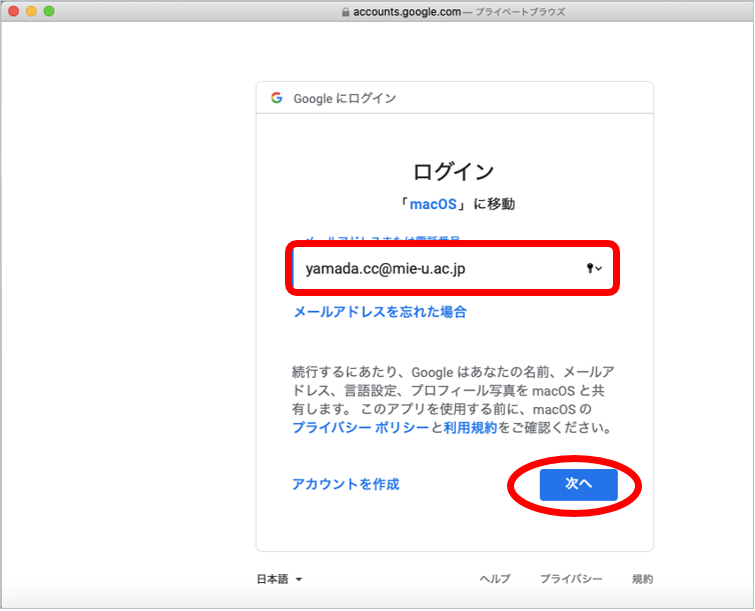Click the email address input field

(x=452, y=268)
